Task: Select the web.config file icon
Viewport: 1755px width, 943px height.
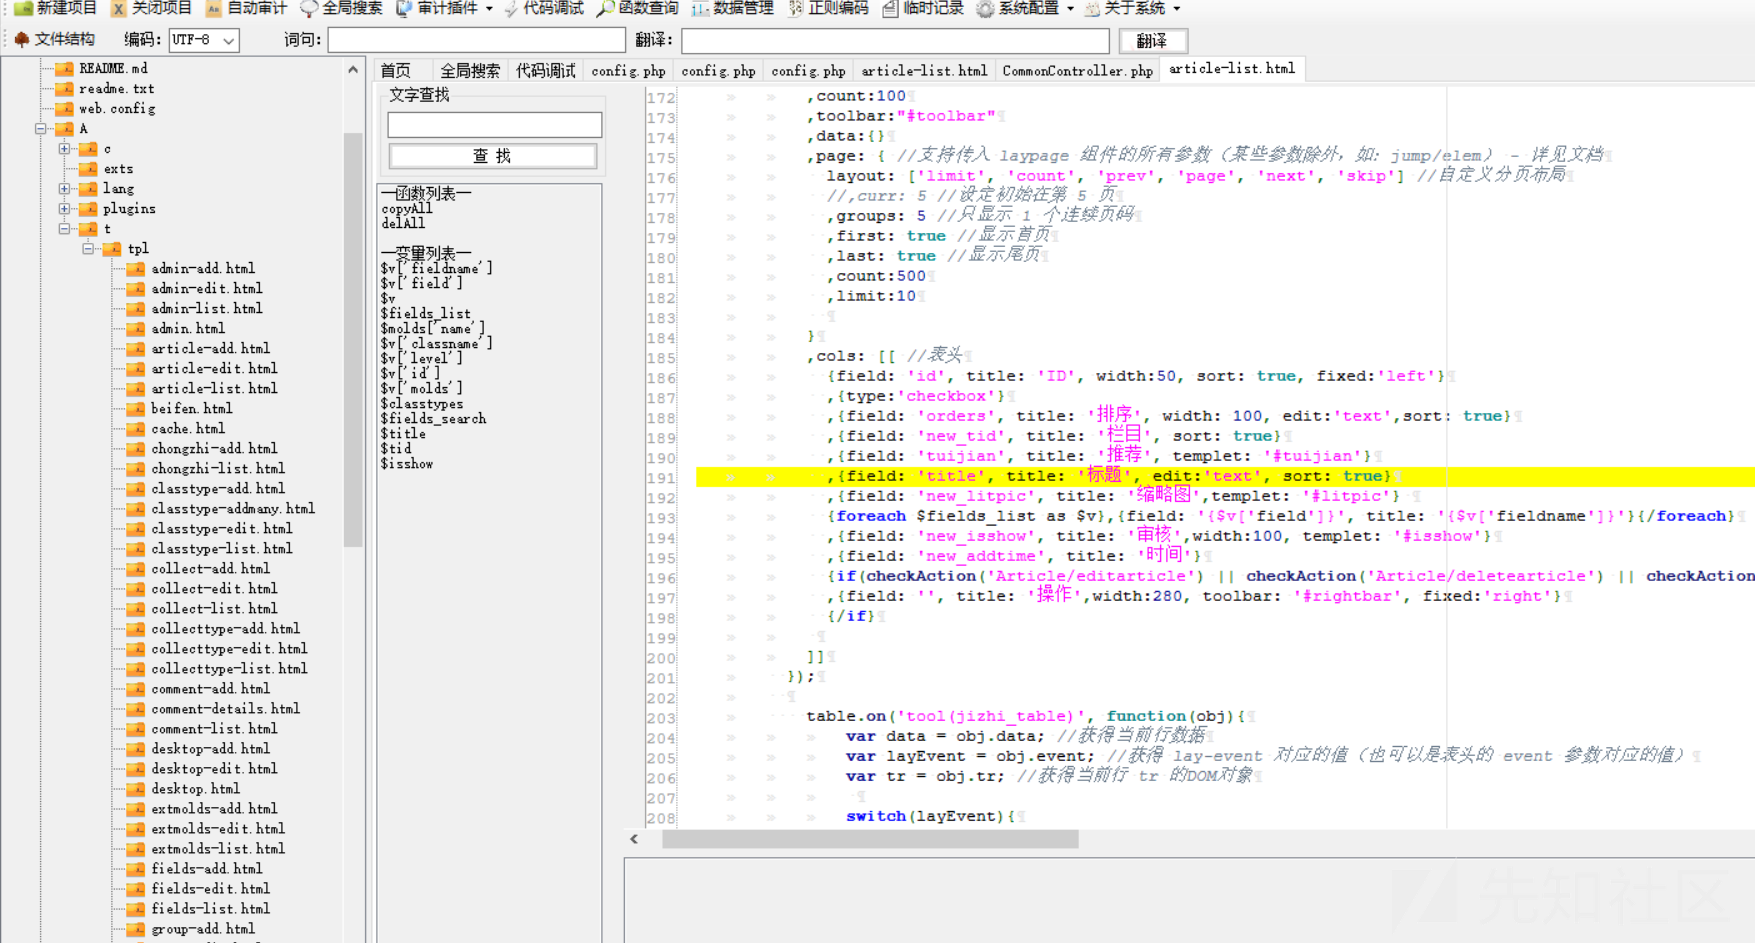Action: 64,108
